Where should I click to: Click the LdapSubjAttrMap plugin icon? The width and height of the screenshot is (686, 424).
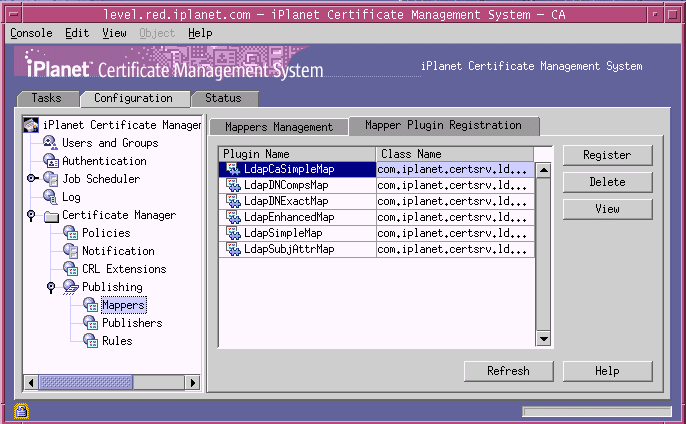tap(233, 249)
